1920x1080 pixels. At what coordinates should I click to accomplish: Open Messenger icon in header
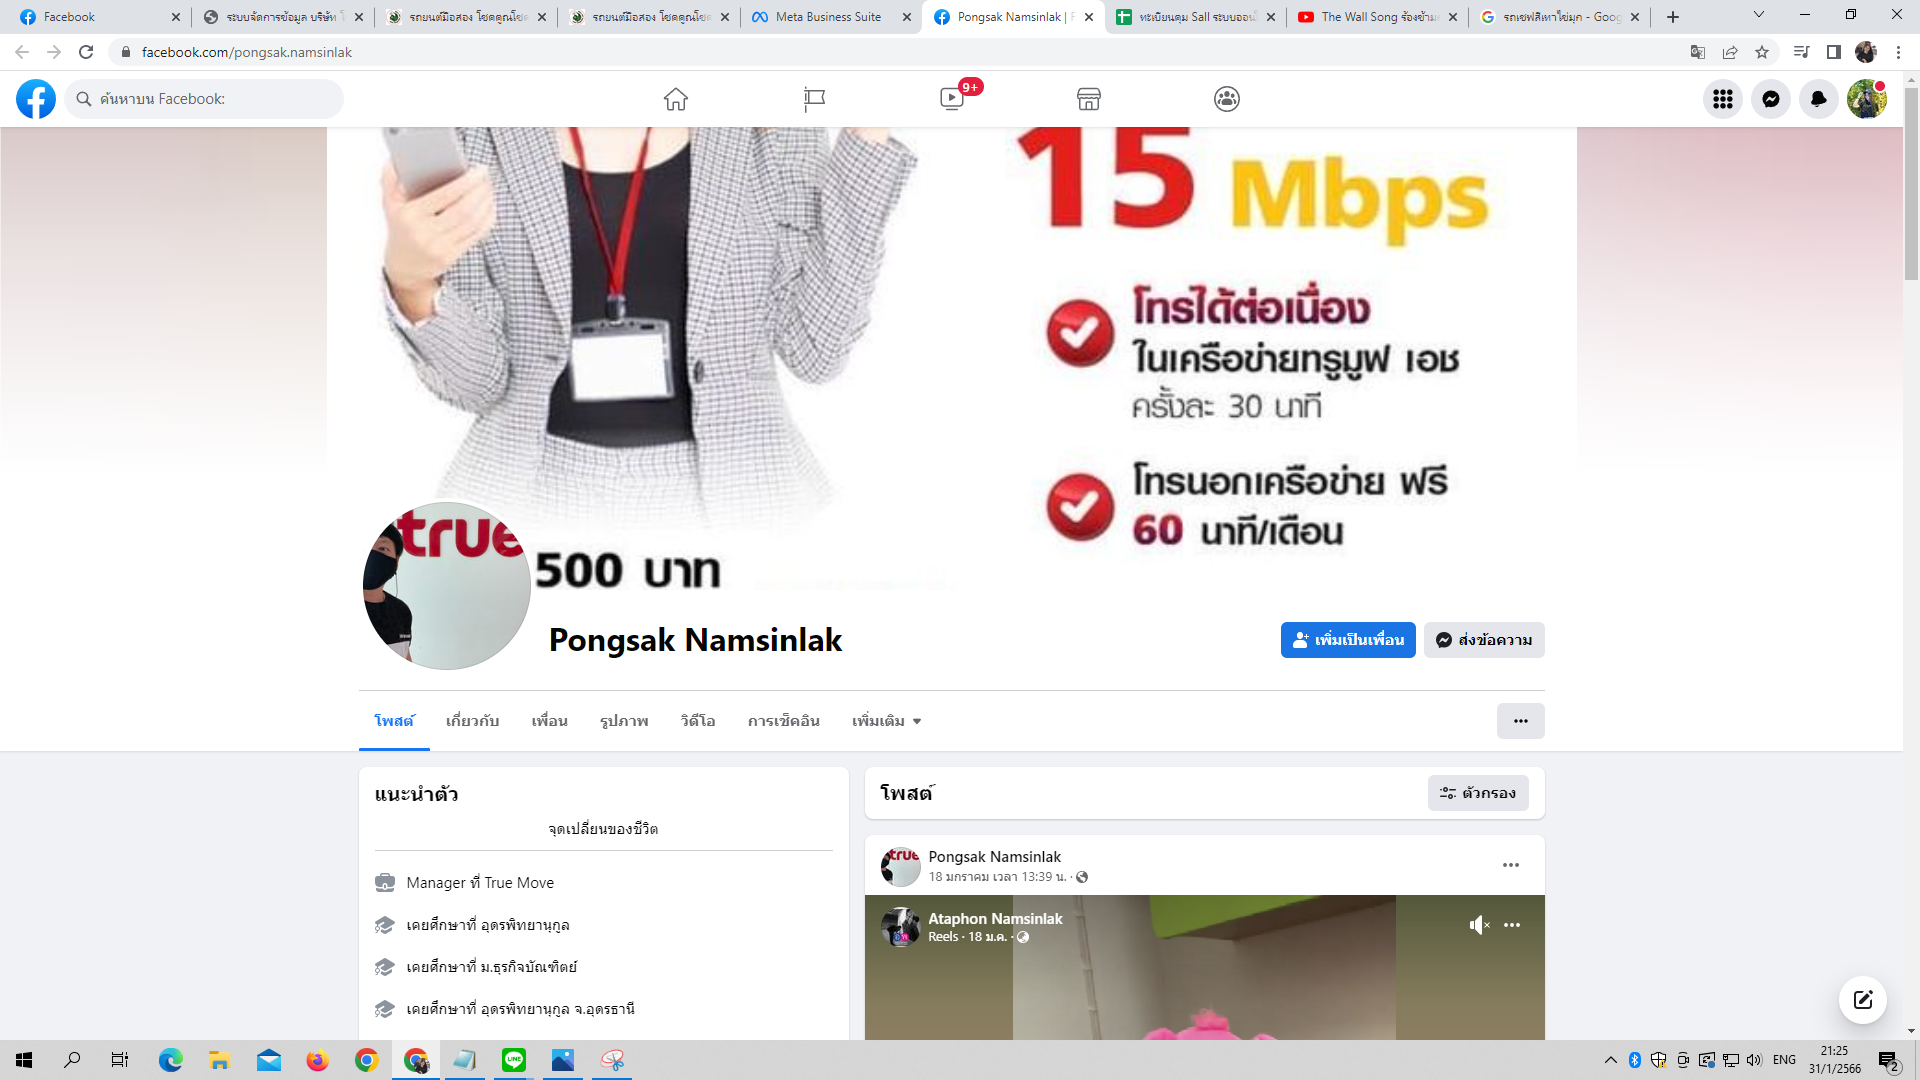pos(1771,99)
